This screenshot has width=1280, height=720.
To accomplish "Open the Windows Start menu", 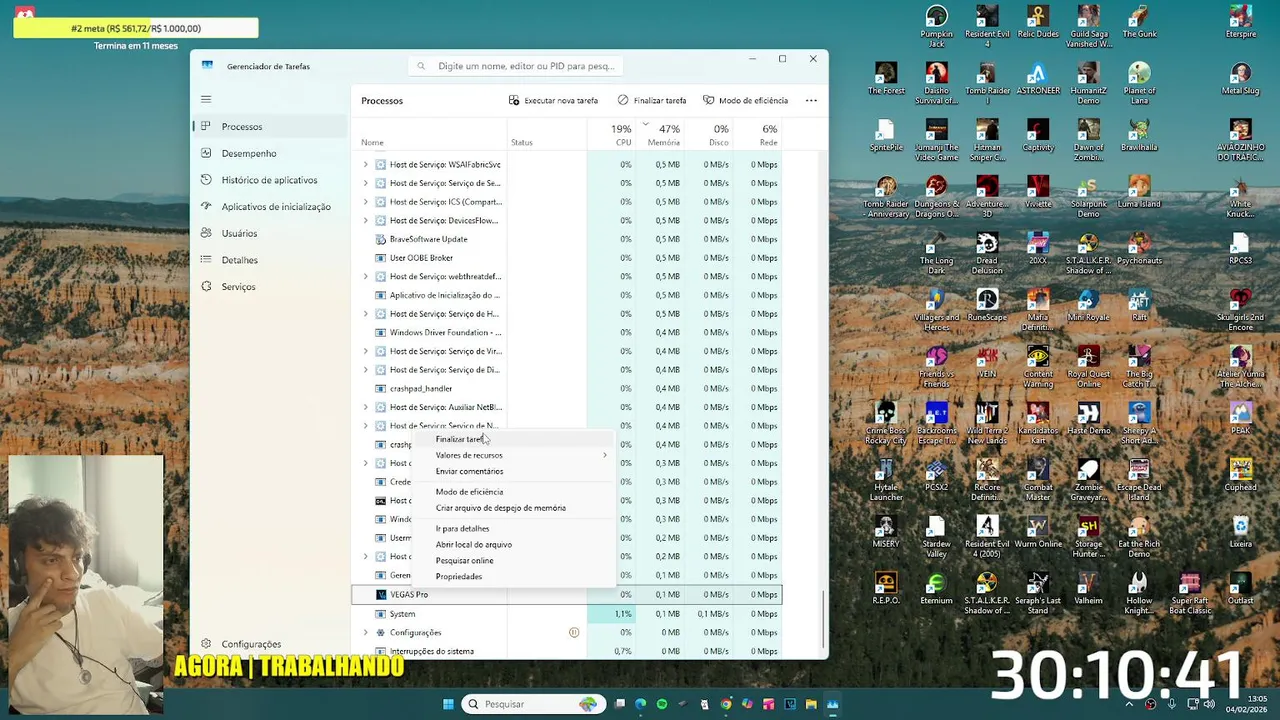I will [448, 704].
